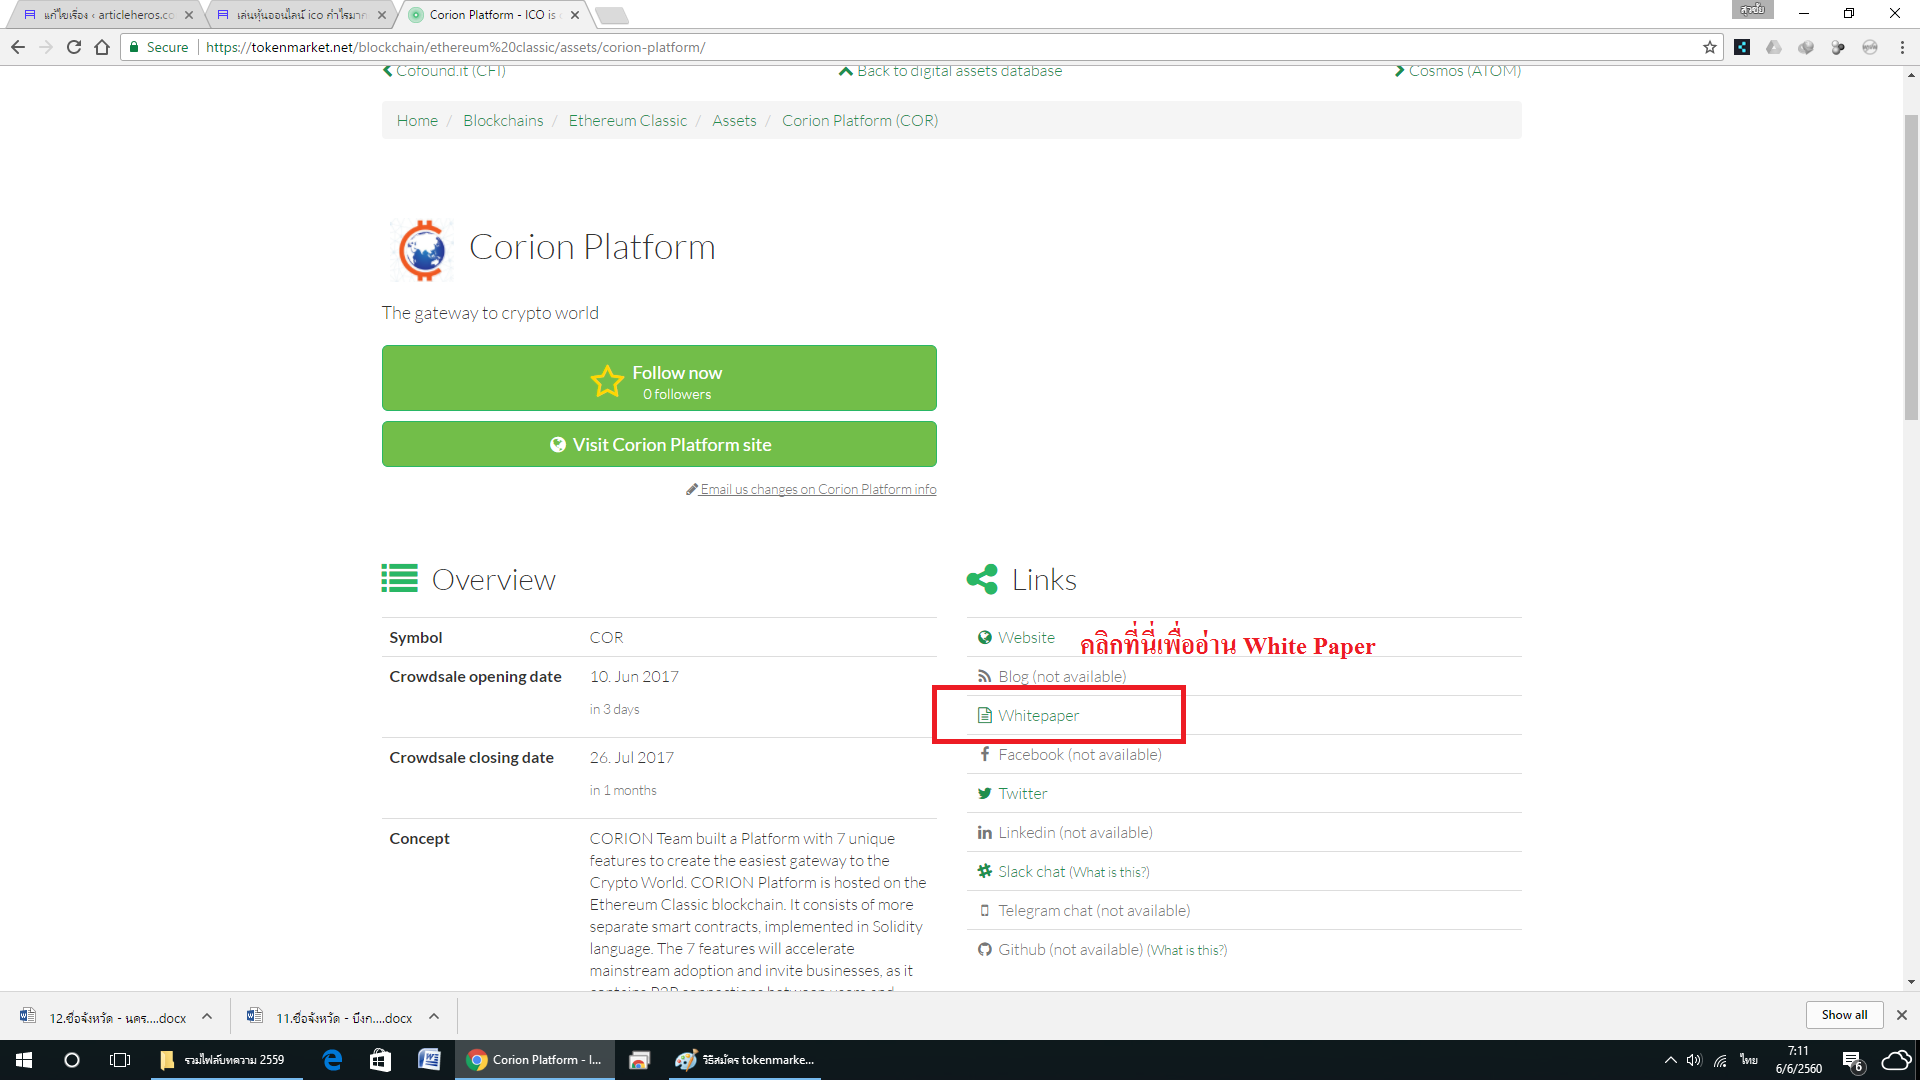The image size is (1920, 1080).
Task: Open Microsoft Store from taskbar
Action: click(x=380, y=1060)
